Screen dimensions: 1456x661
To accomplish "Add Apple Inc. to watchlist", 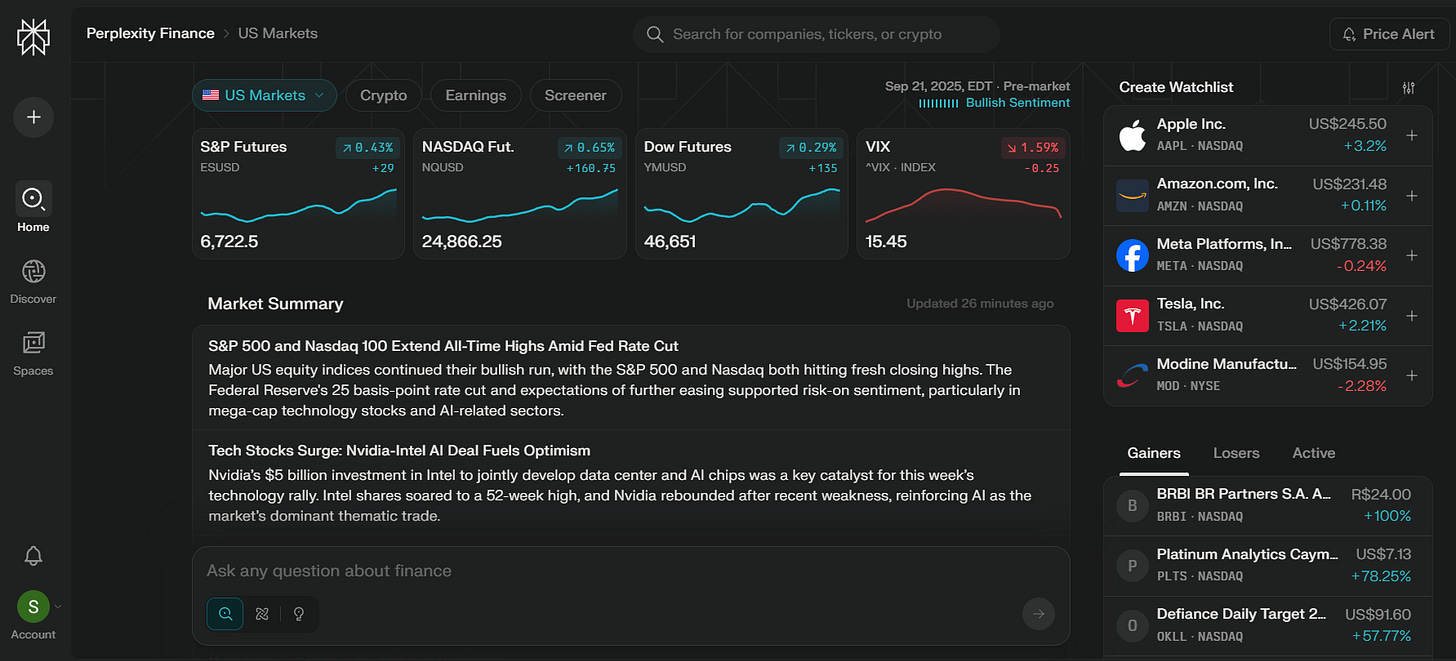I will point(1412,135).
